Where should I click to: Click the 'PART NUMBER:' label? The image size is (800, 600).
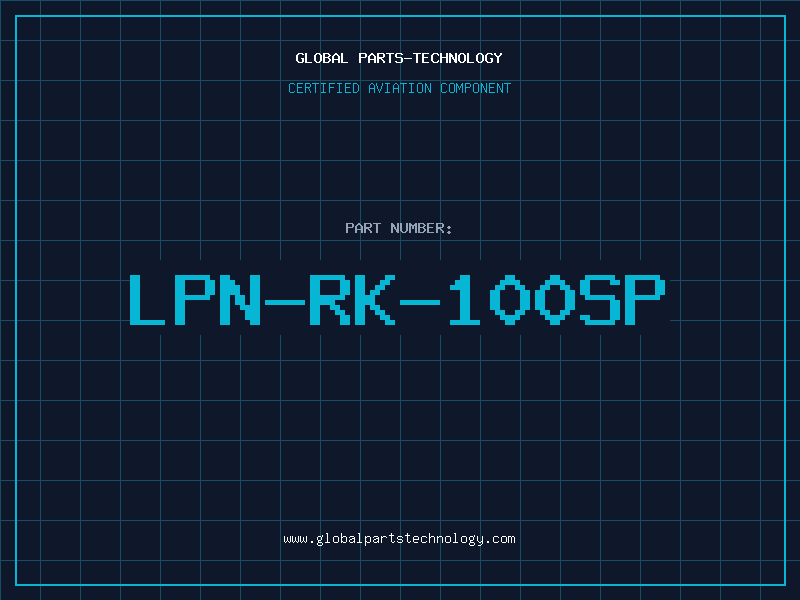coord(398,228)
